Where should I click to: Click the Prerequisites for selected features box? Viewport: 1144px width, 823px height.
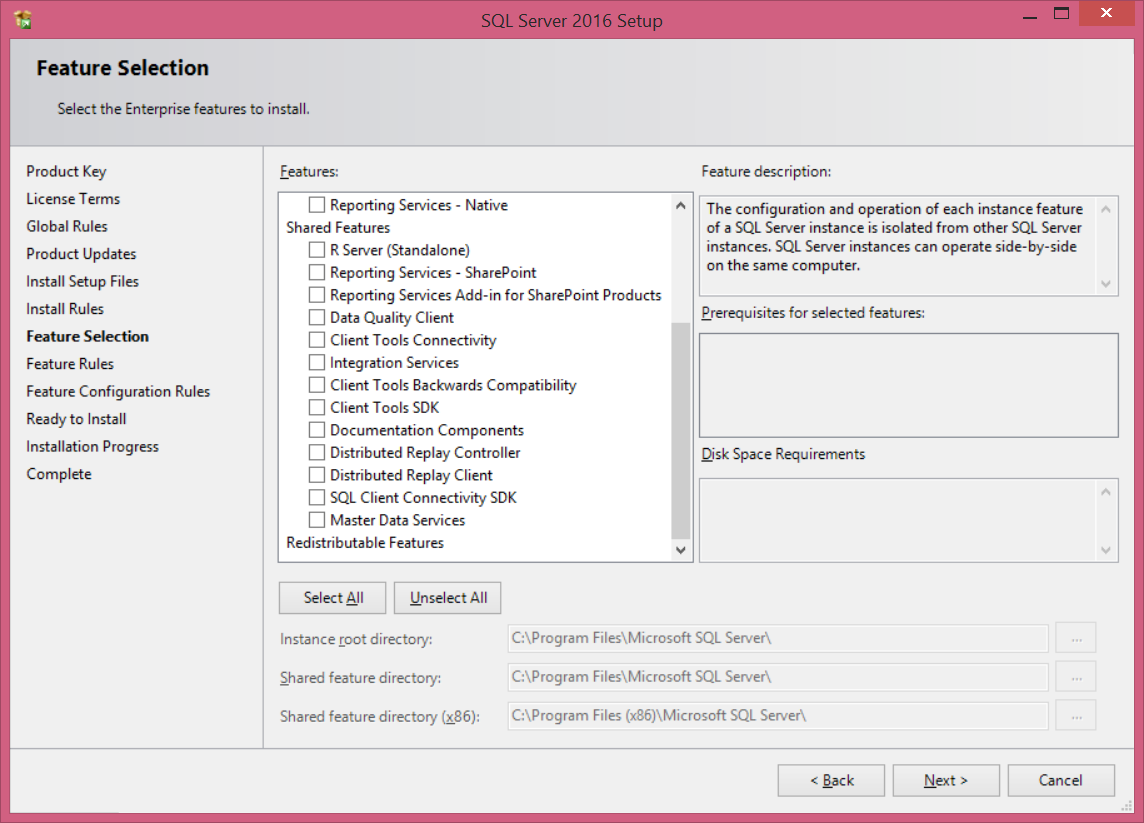click(x=908, y=385)
